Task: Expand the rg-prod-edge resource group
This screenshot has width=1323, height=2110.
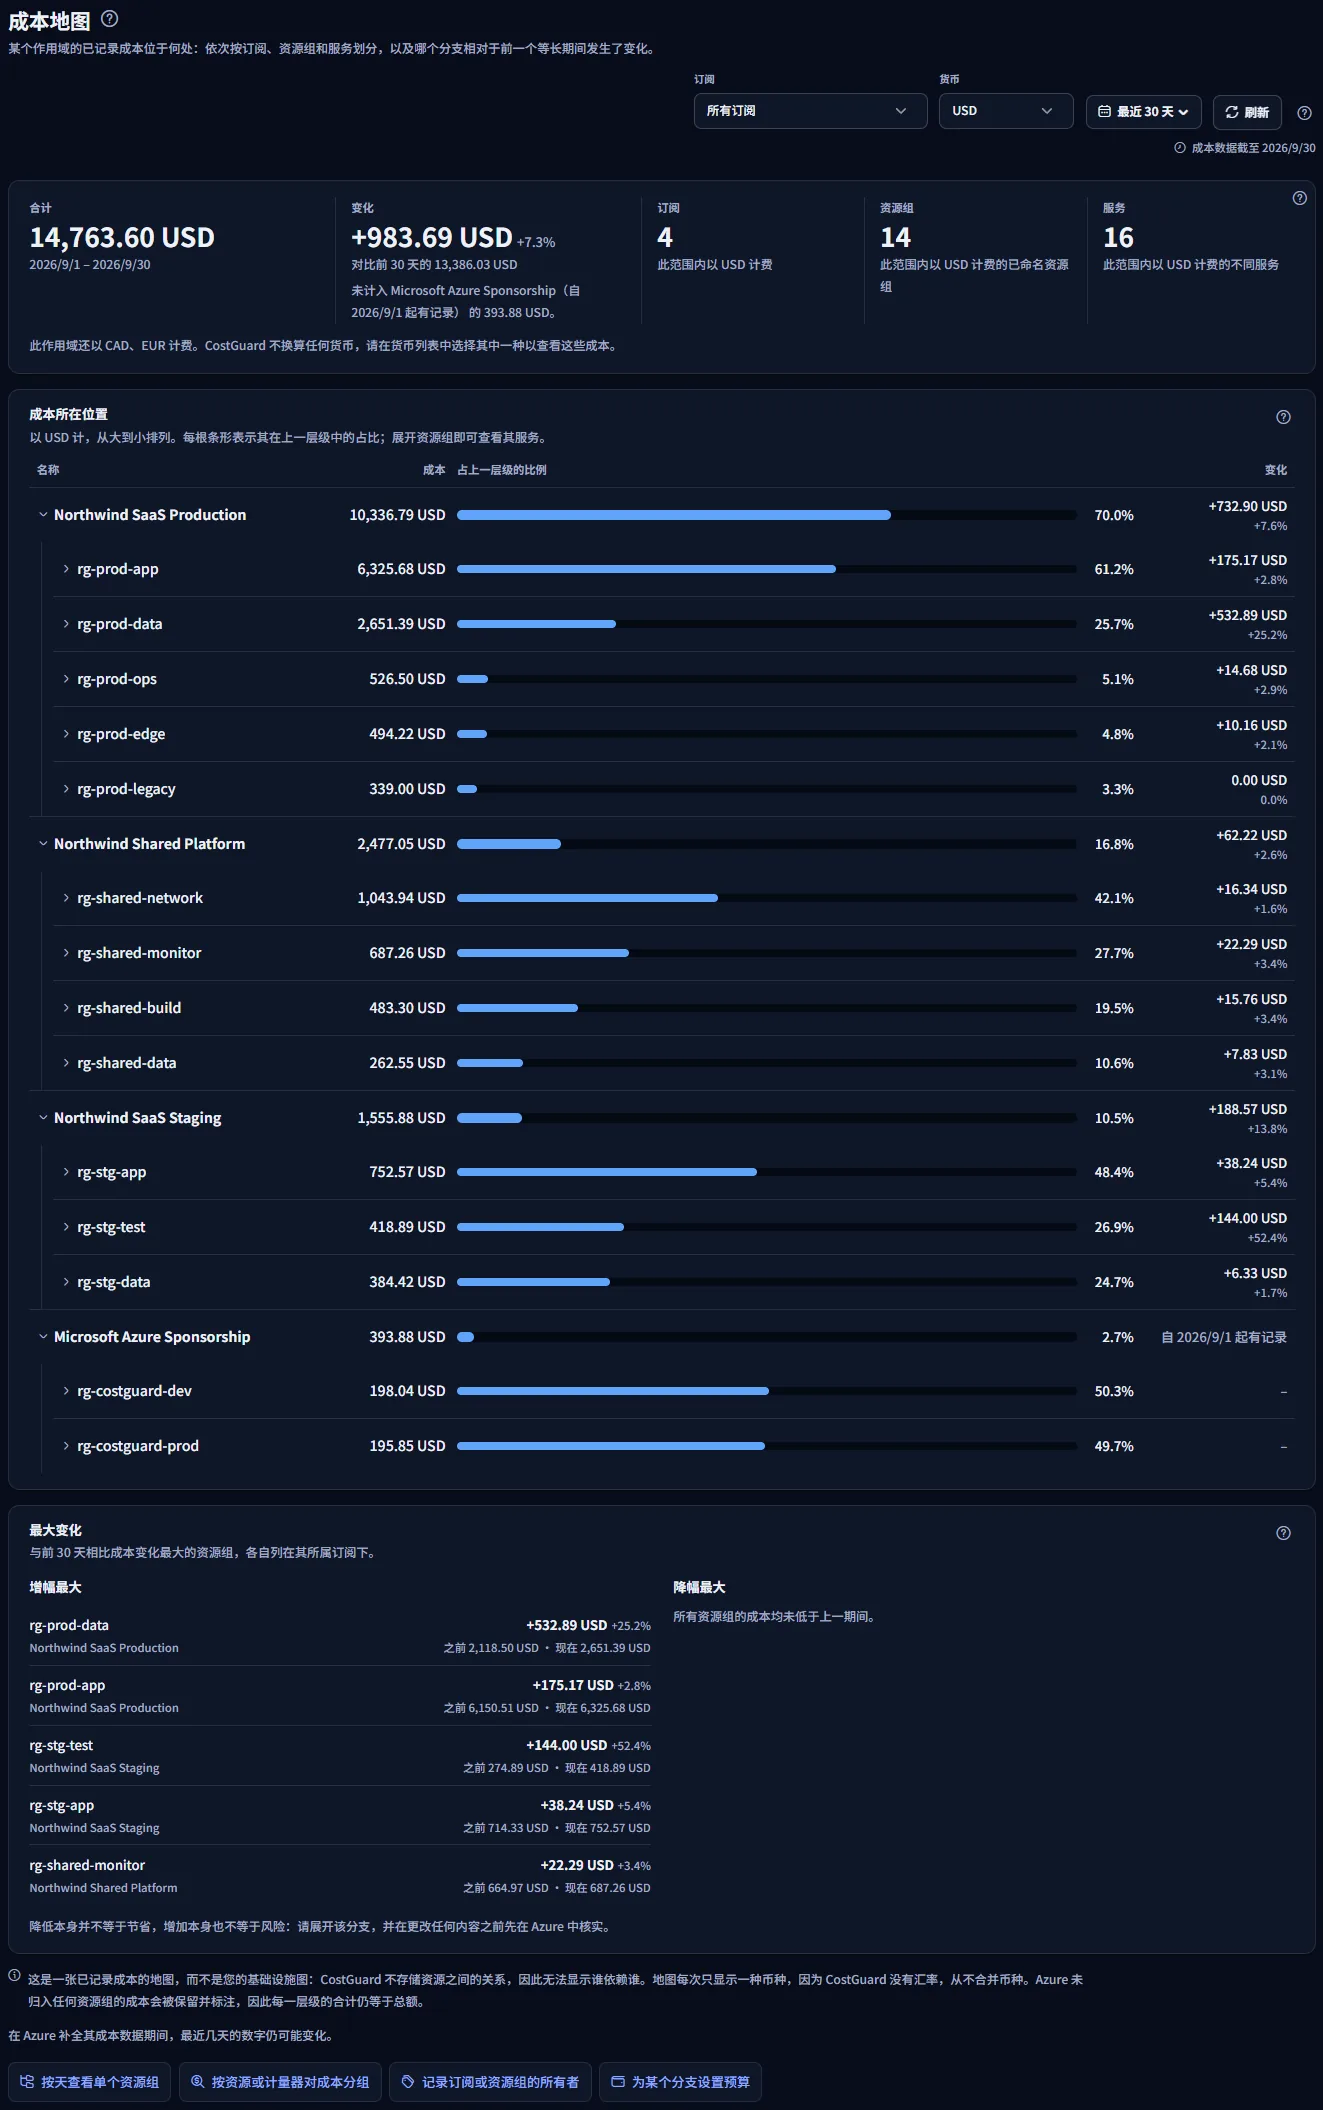Action: point(66,734)
